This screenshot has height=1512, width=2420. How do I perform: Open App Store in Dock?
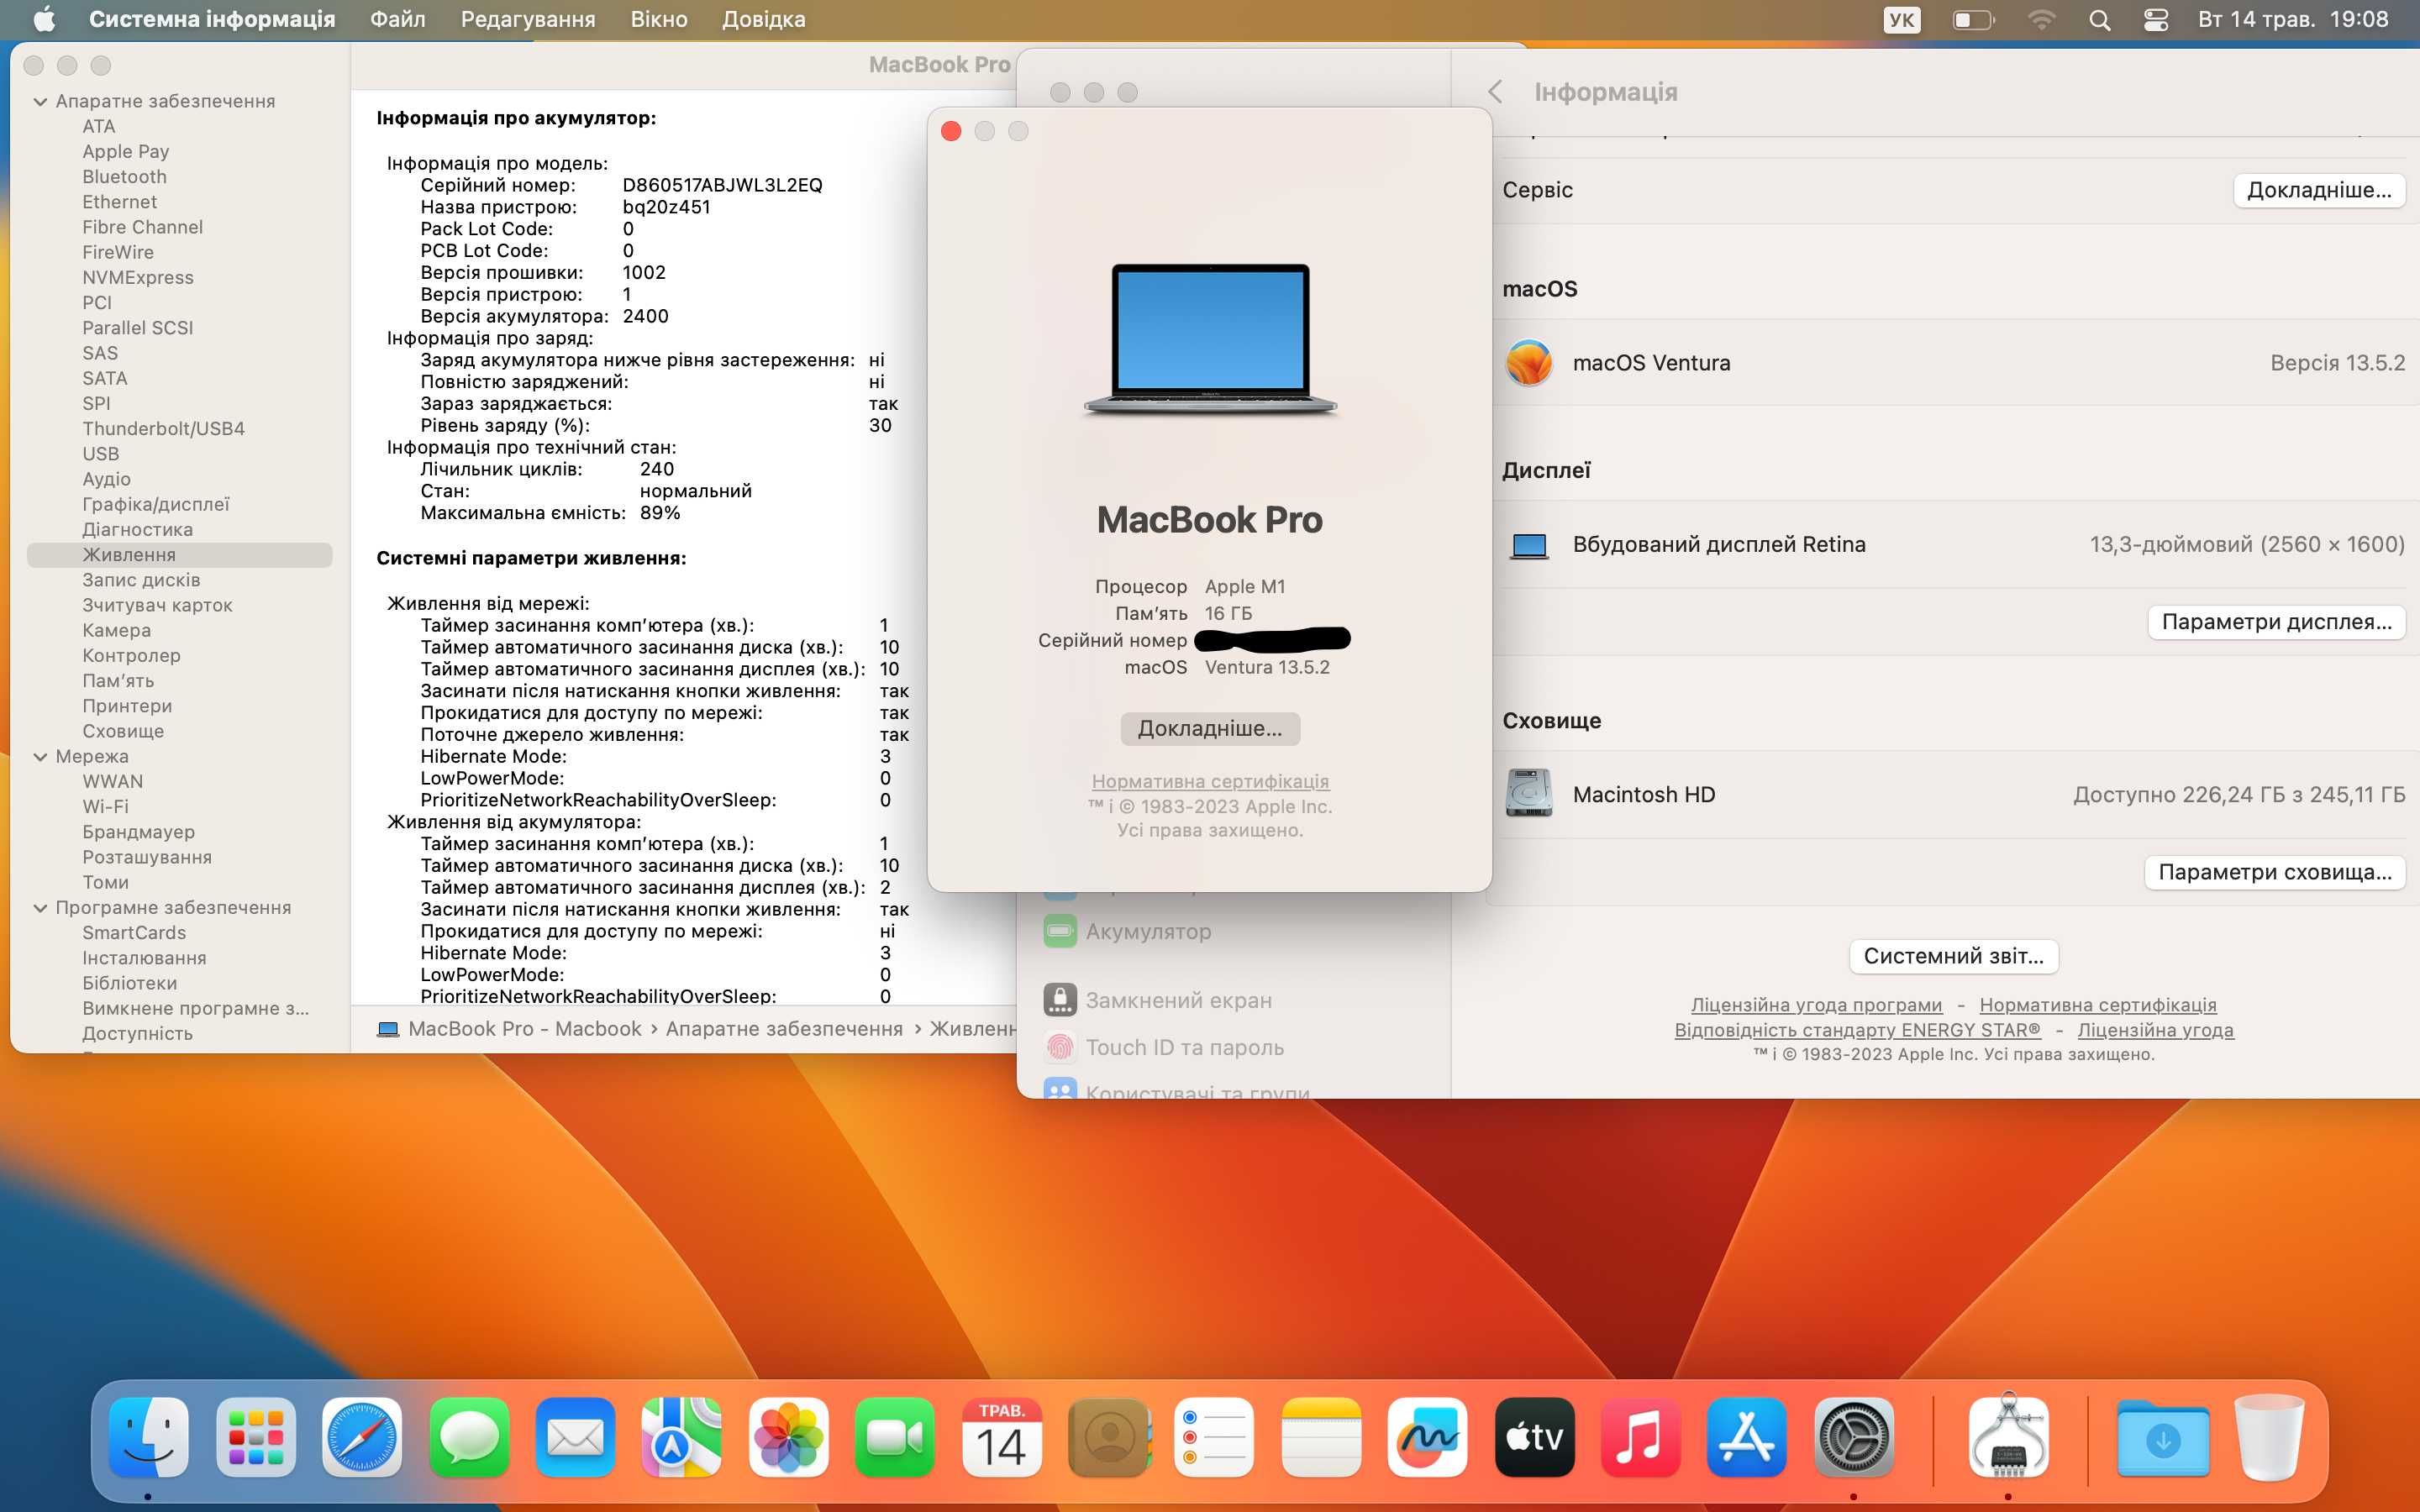point(1747,1437)
